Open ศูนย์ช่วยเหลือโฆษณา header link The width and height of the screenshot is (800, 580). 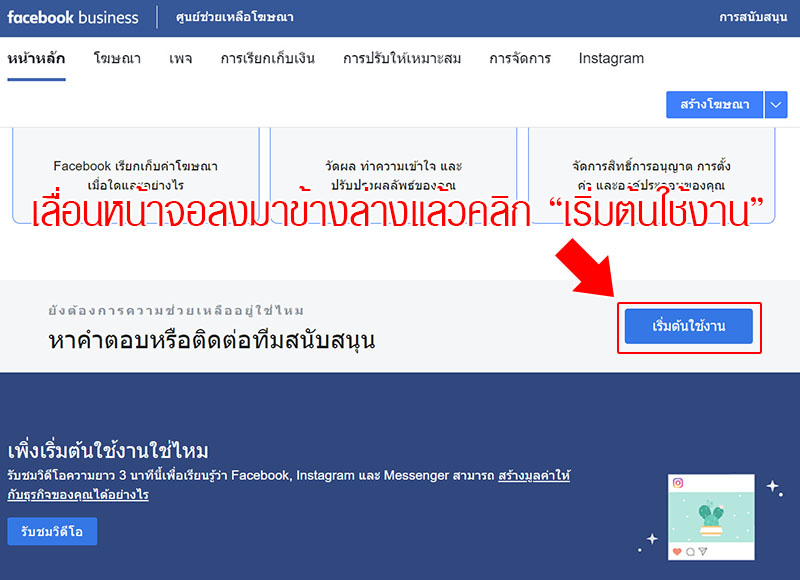point(235,17)
